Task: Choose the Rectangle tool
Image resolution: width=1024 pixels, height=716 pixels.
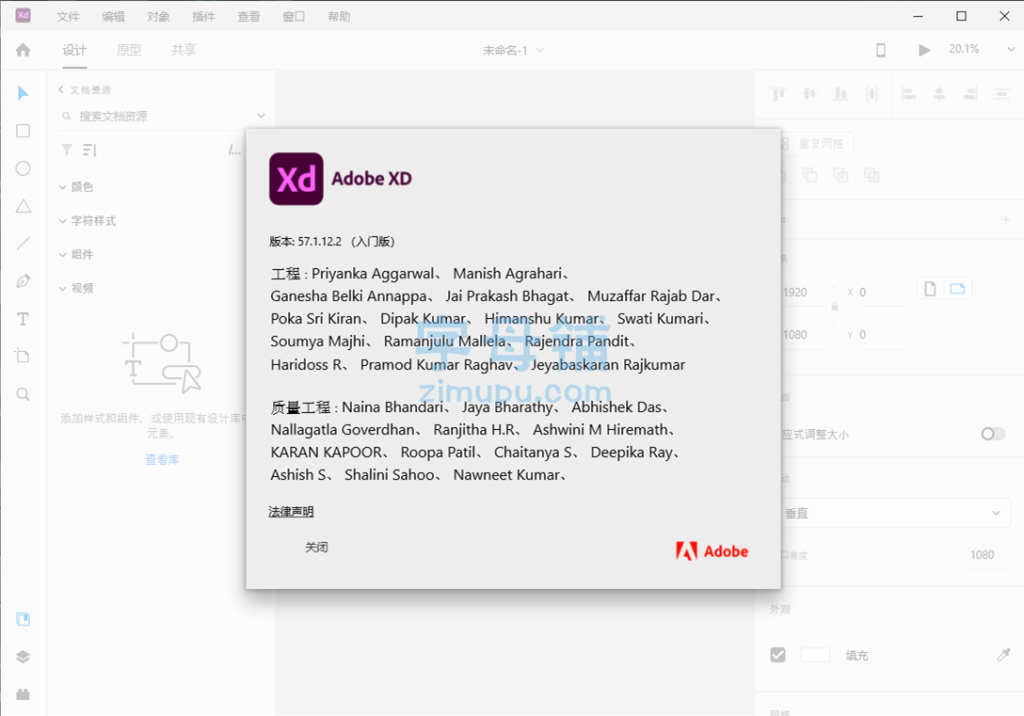Action: [23, 131]
